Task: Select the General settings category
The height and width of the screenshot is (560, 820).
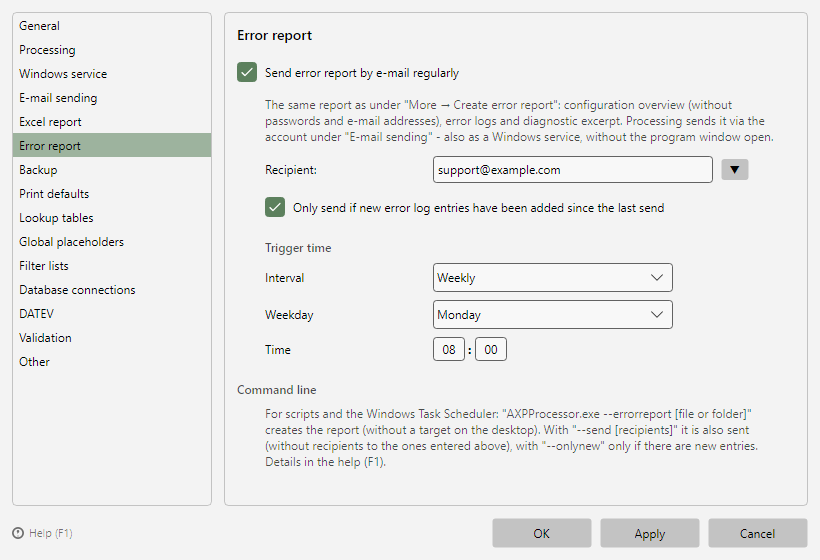Action: click(x=112, y=26)
